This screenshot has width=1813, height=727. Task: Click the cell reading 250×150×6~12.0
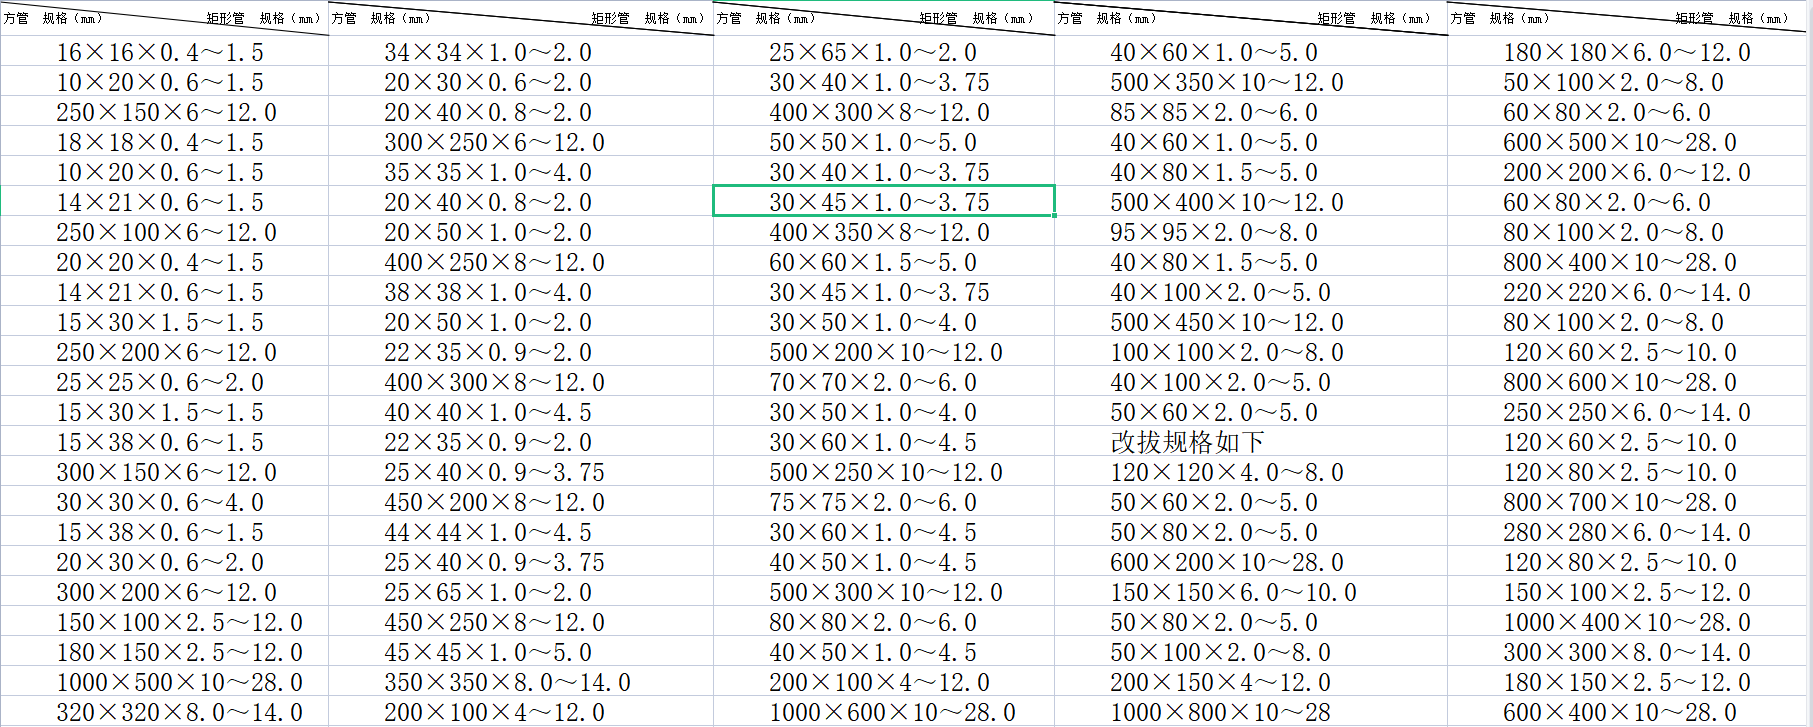[x=166, y=112]
